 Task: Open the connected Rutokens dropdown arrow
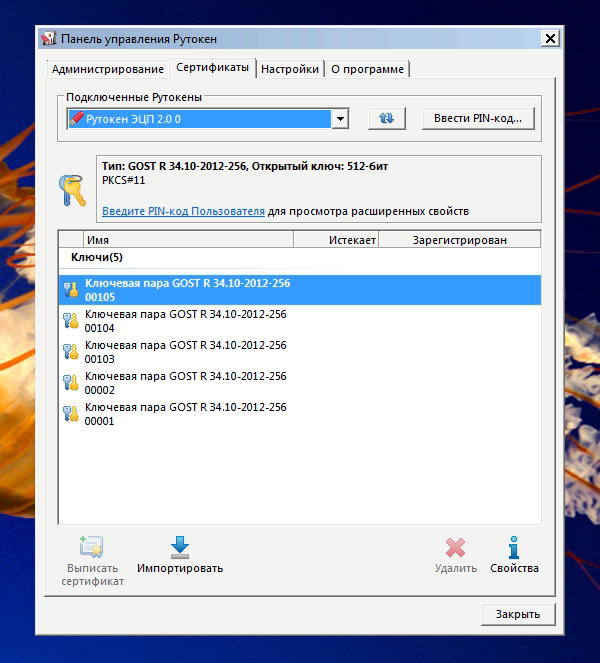[x=340, y=119]
